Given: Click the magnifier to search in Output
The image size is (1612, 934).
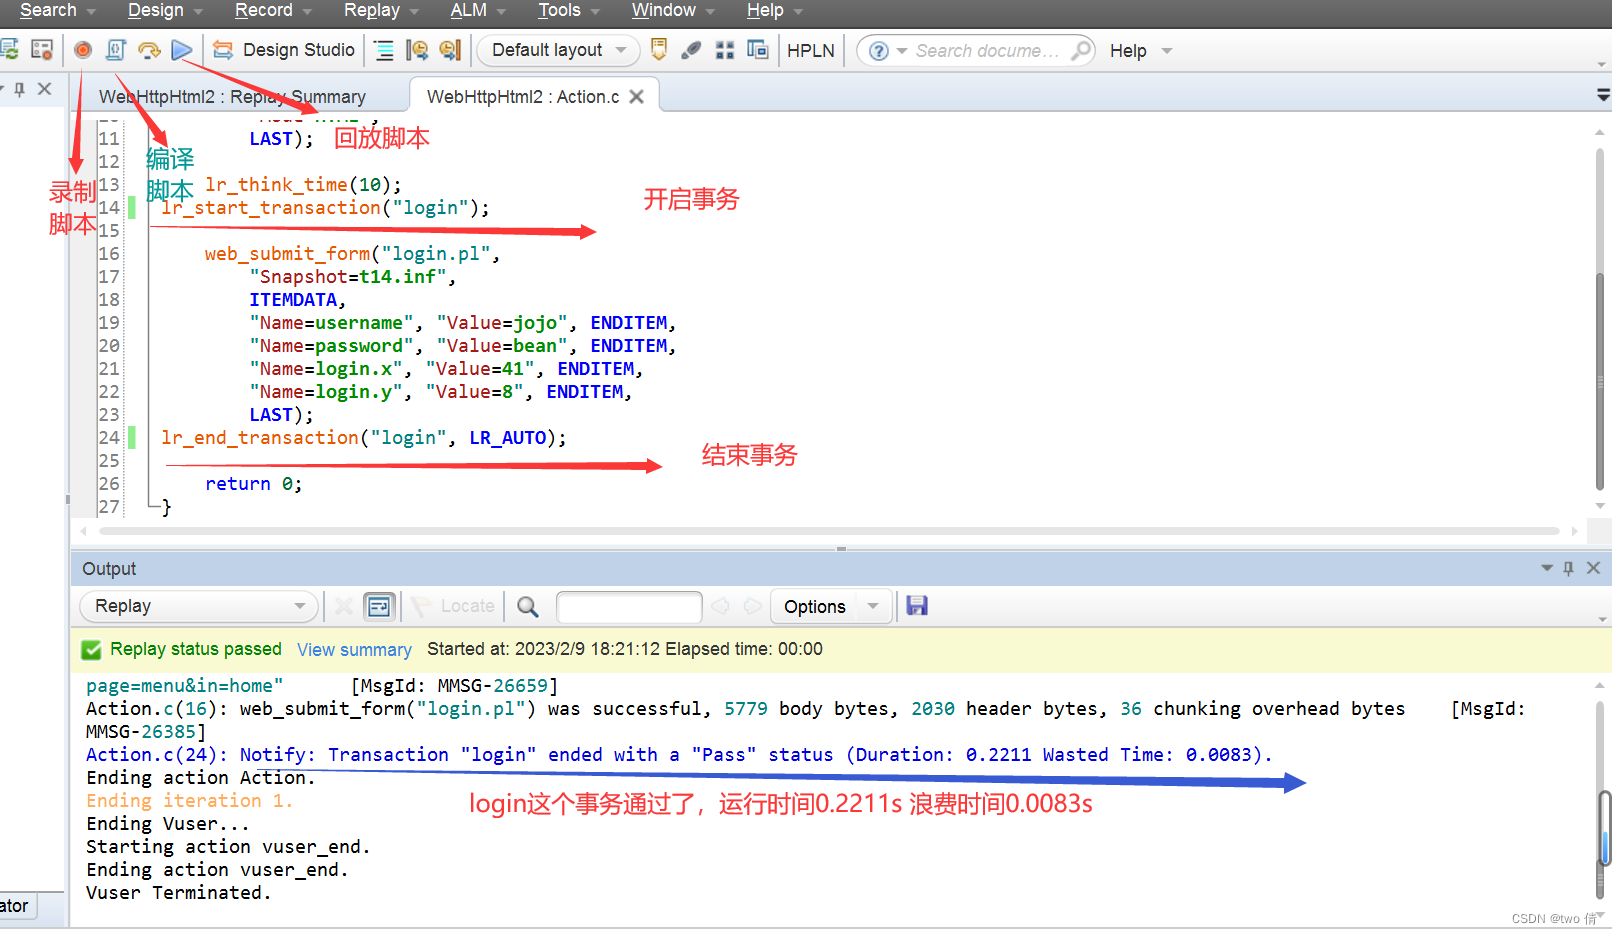Looking at the screenshot, I should tap(527, 606).
